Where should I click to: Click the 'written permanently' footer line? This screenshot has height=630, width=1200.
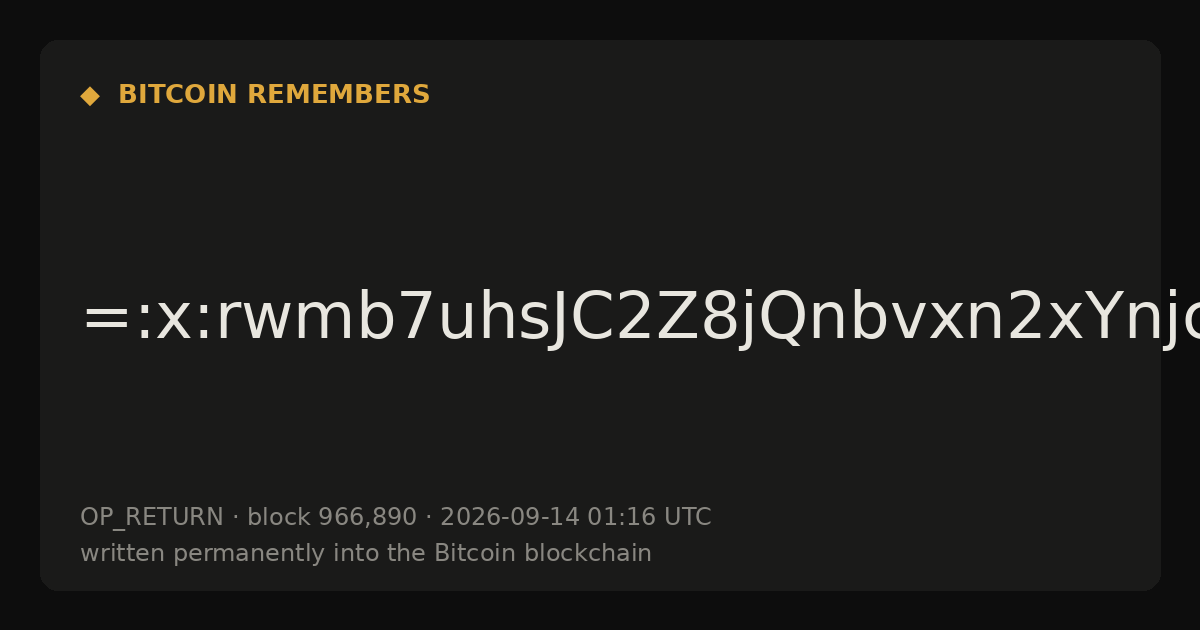pos(366,554)
